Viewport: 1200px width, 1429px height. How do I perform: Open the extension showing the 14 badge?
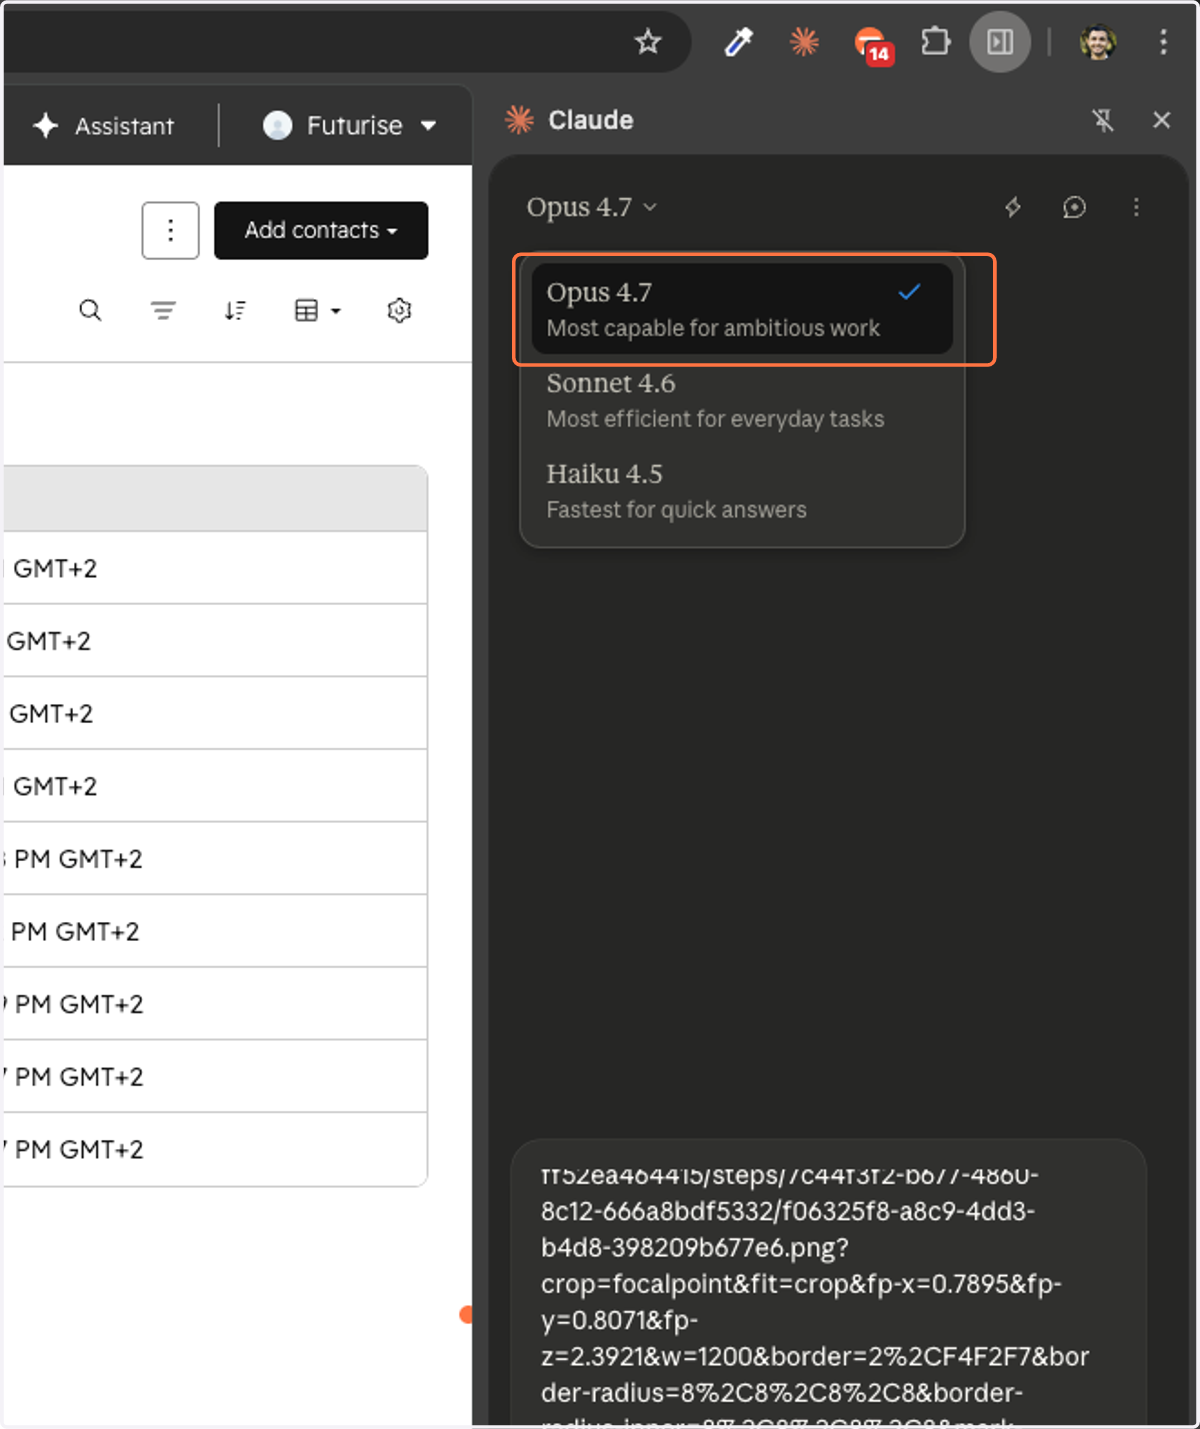tap(873, 44)
